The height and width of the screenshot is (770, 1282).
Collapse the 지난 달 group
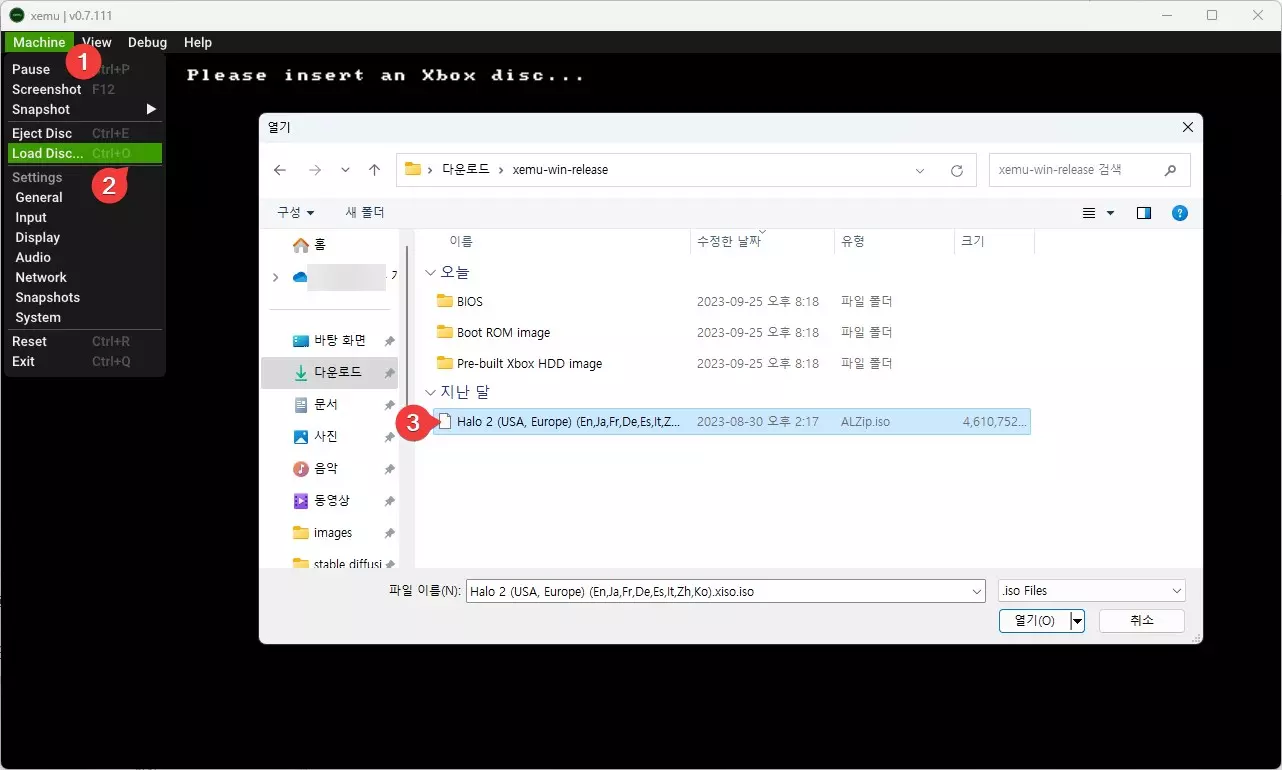[x=430, y=392]
